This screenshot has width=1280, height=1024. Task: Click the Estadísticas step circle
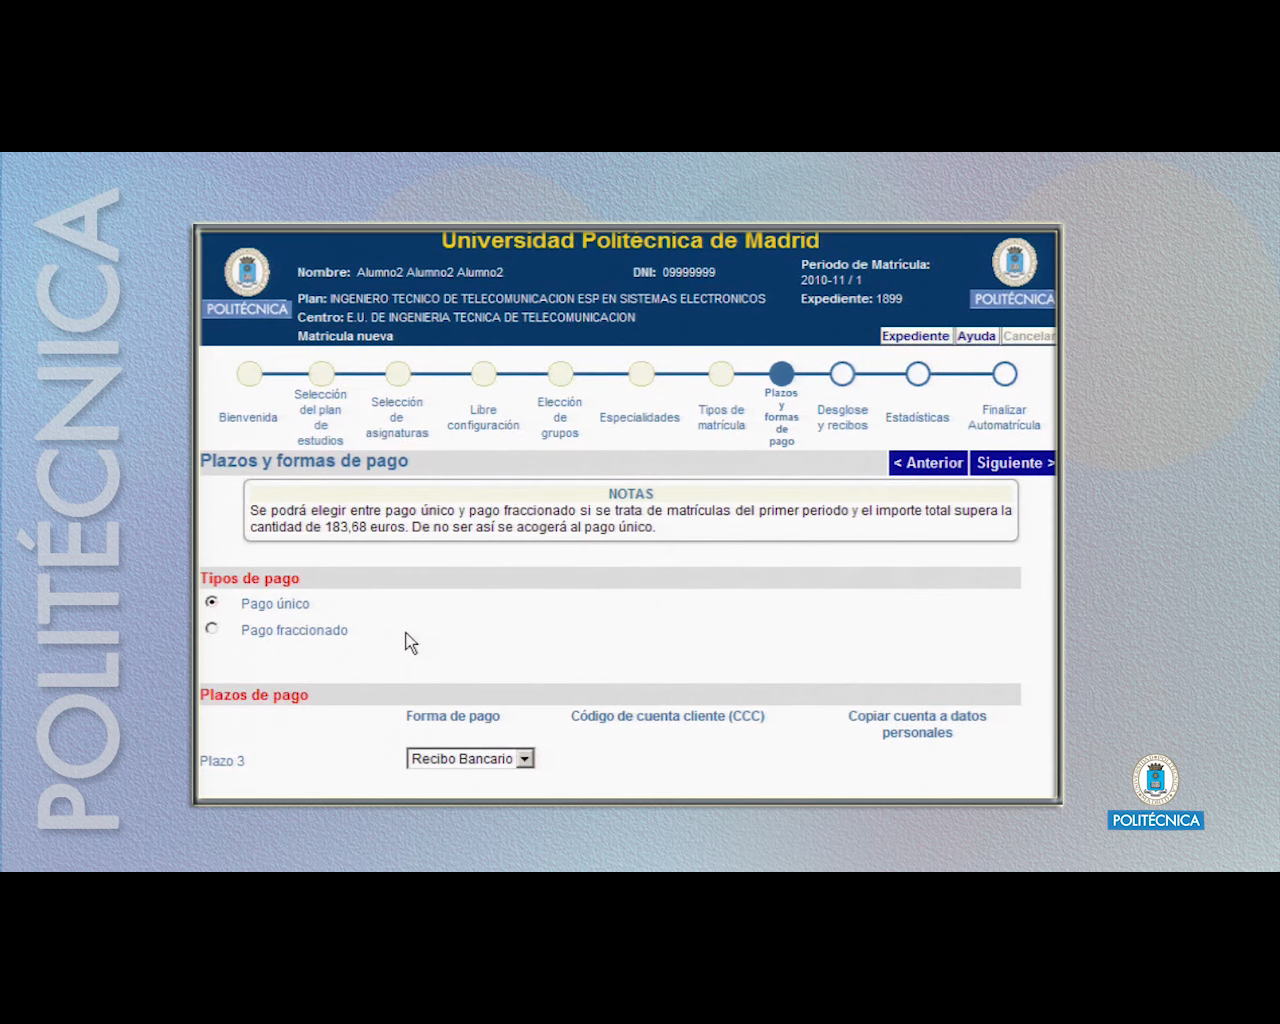918,374
